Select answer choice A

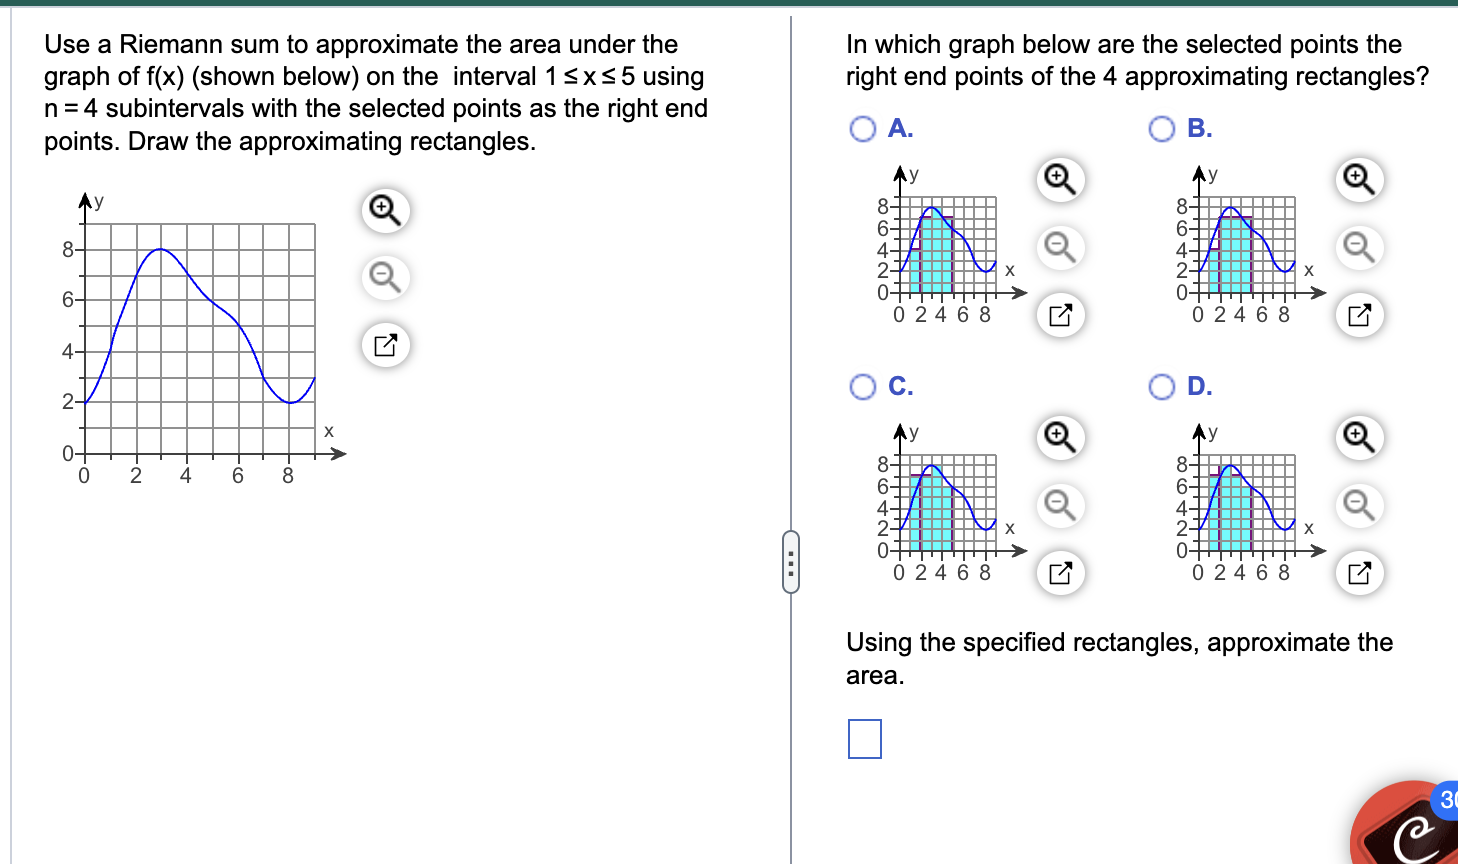(x=862, y=128)
